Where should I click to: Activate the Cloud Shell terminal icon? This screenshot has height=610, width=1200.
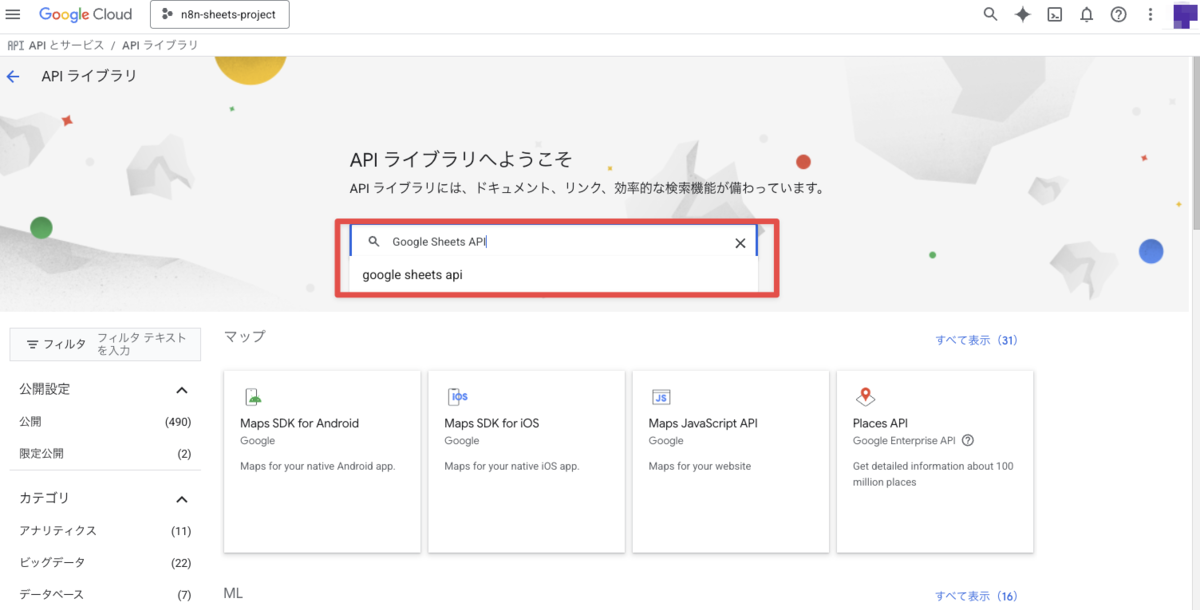tap(1054, 15)
